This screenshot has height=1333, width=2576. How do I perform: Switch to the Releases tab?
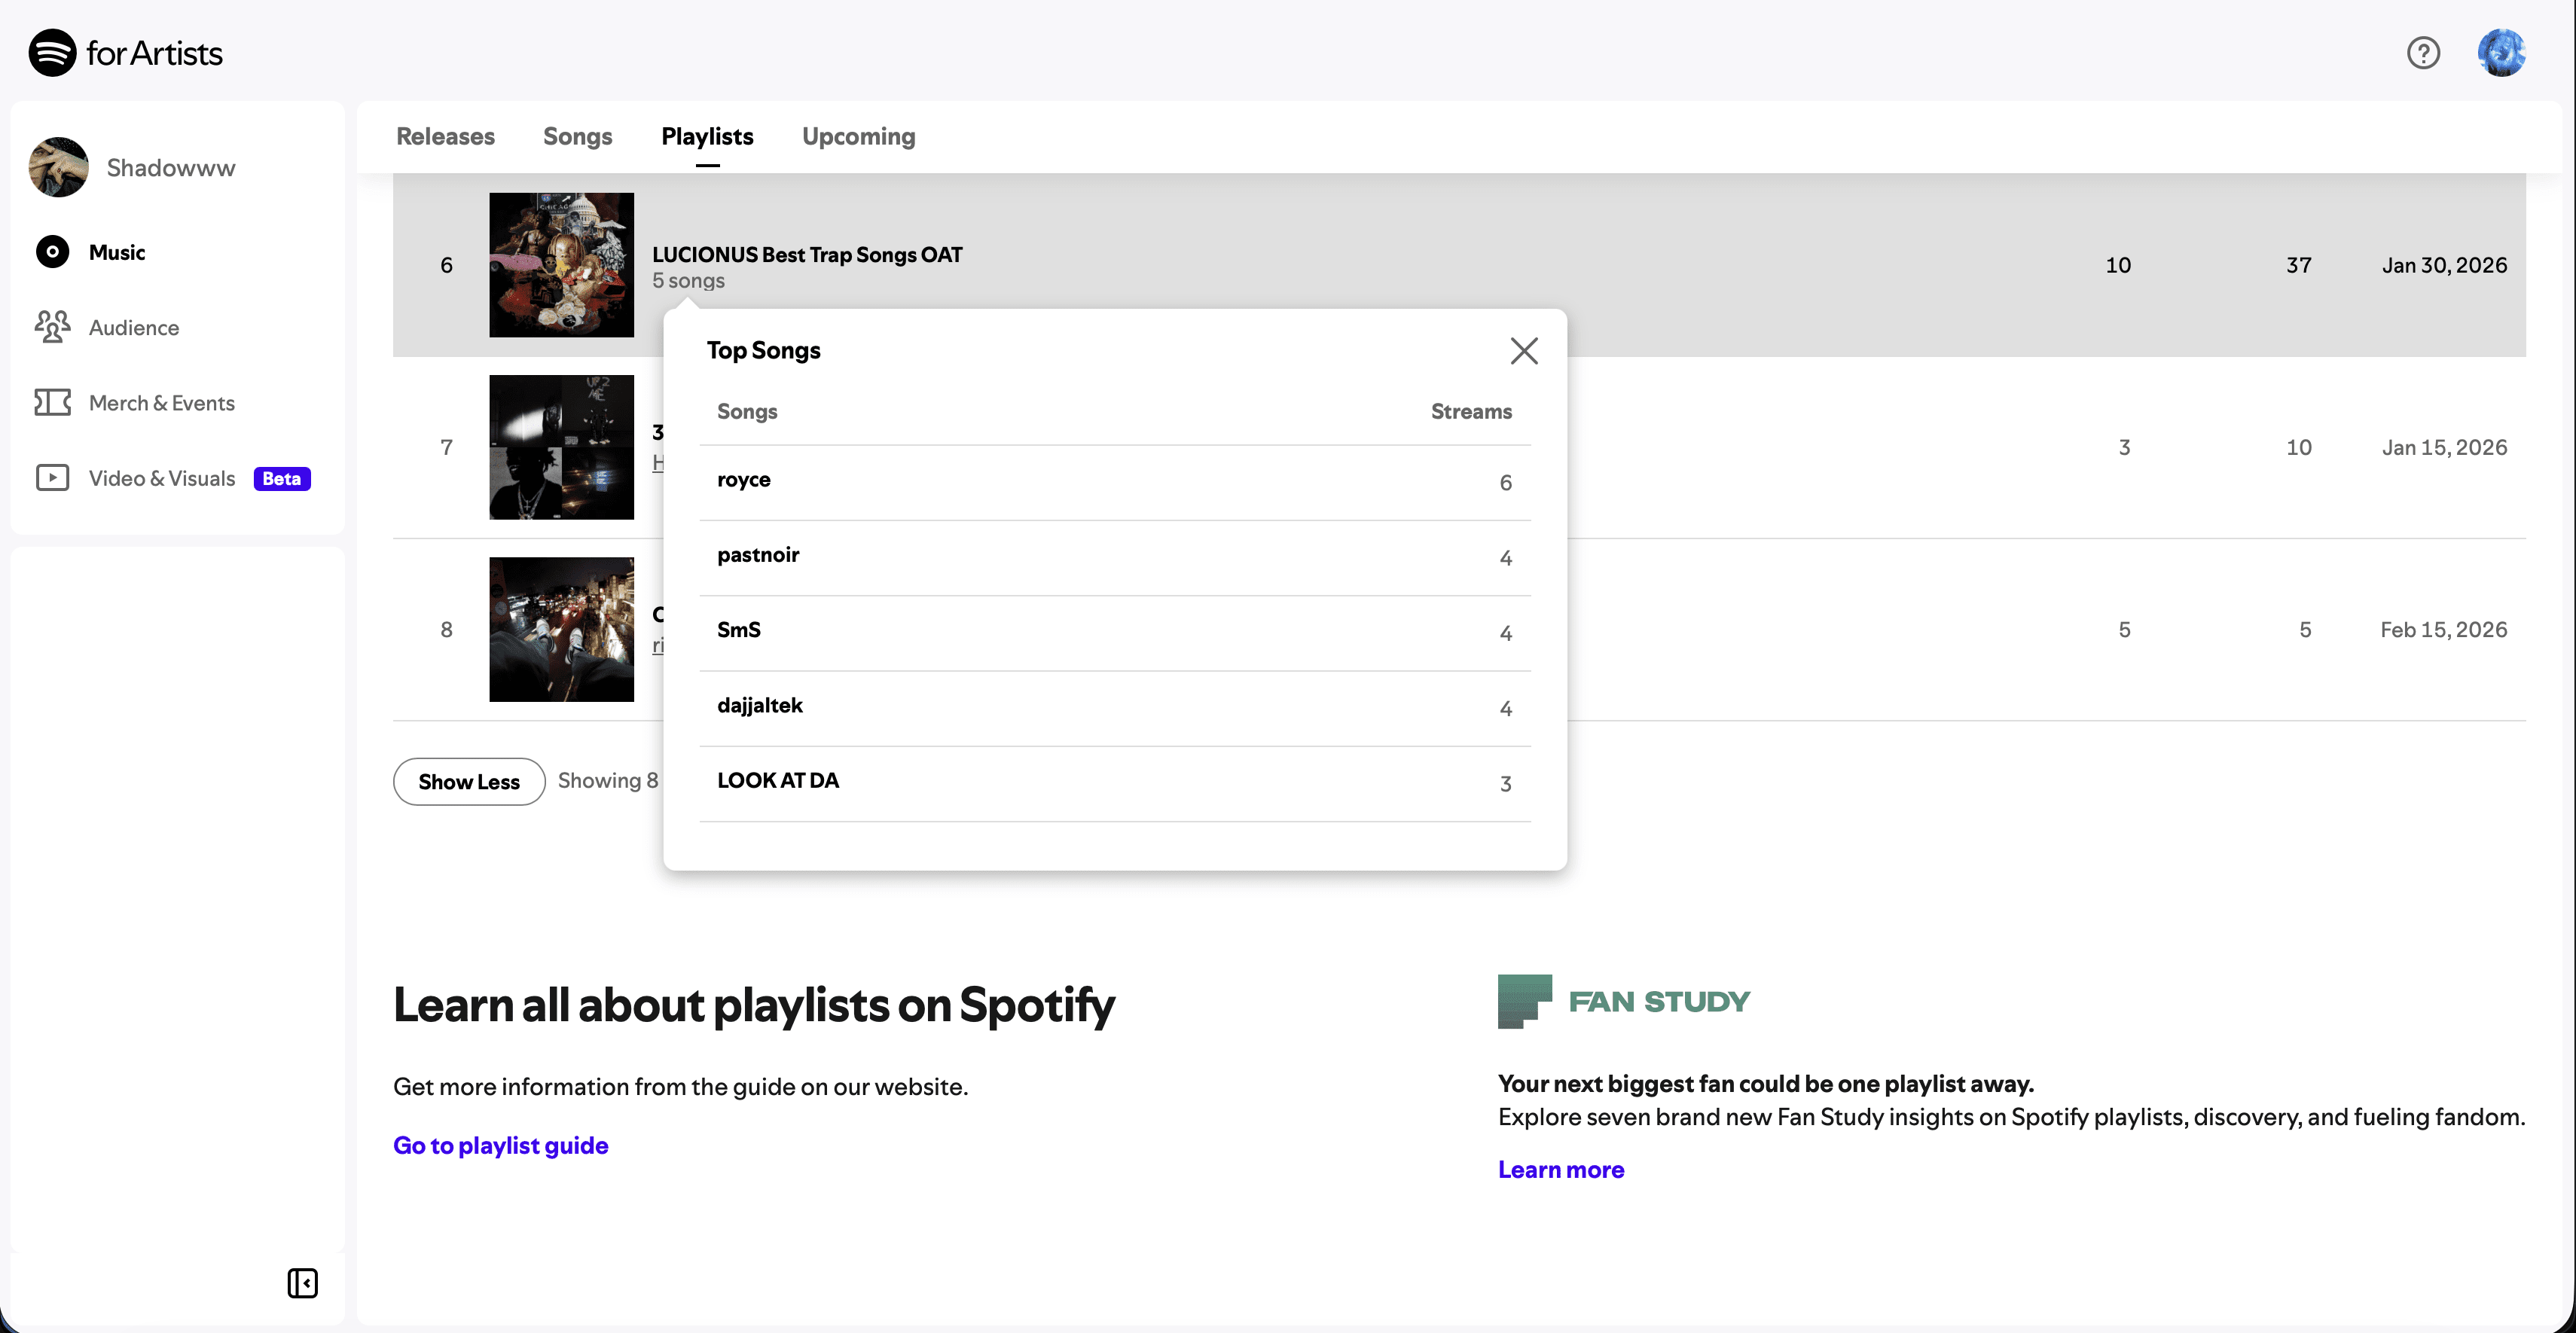(x=445, y=136)
